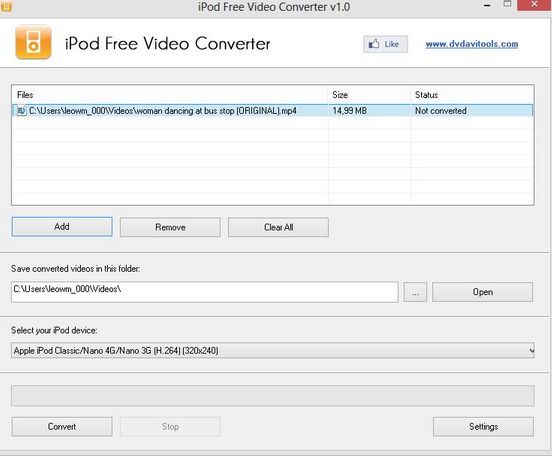Browse for output folder with ellipsis button
The image size is (552, 456).
pyautogui.click(x=415, y=292)
